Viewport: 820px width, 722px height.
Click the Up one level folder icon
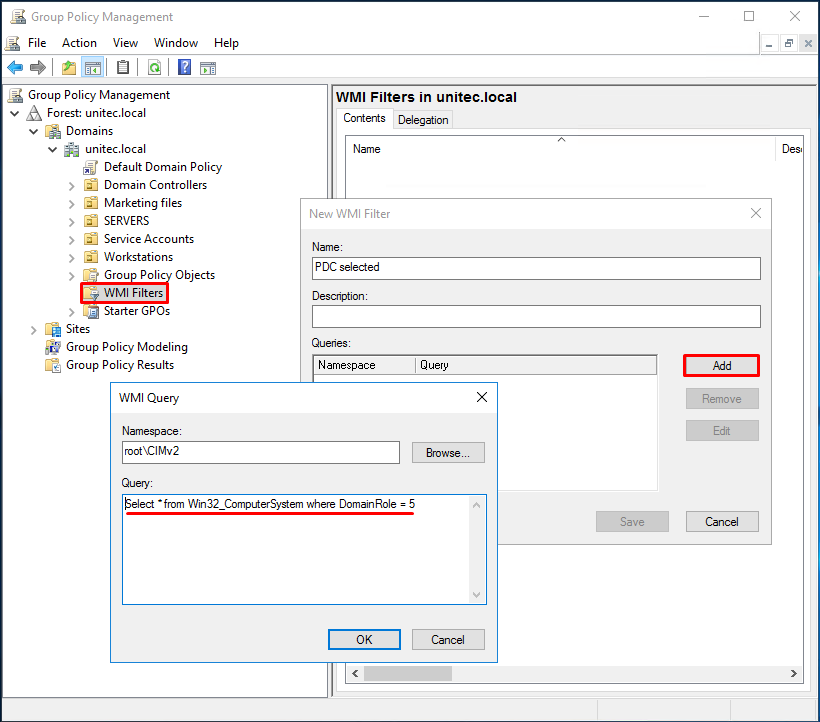(x=68, y=68)
